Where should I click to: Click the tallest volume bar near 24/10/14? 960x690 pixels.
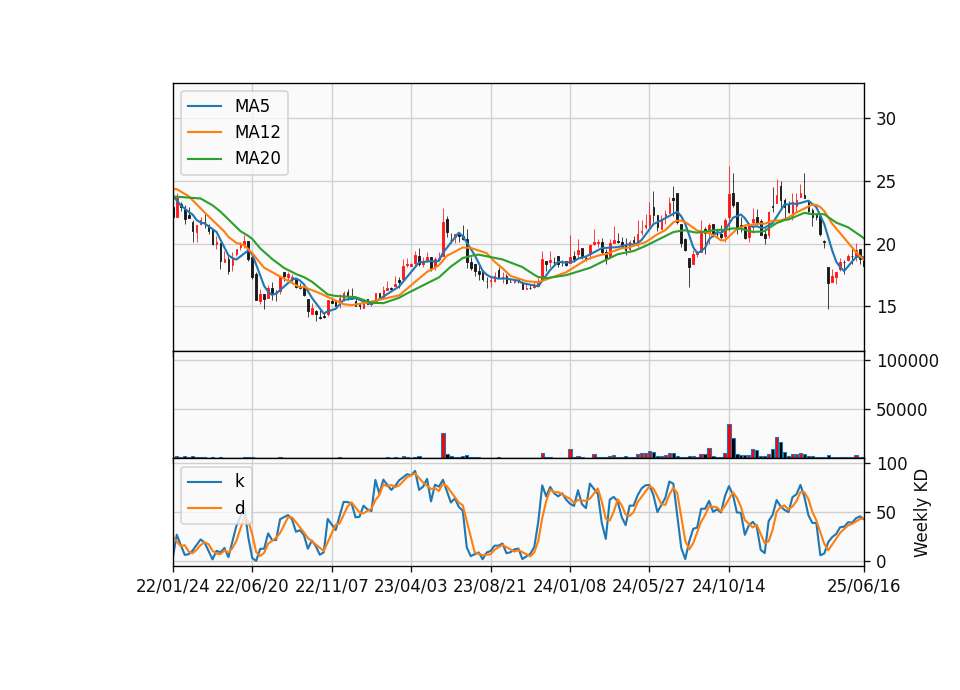729,441
